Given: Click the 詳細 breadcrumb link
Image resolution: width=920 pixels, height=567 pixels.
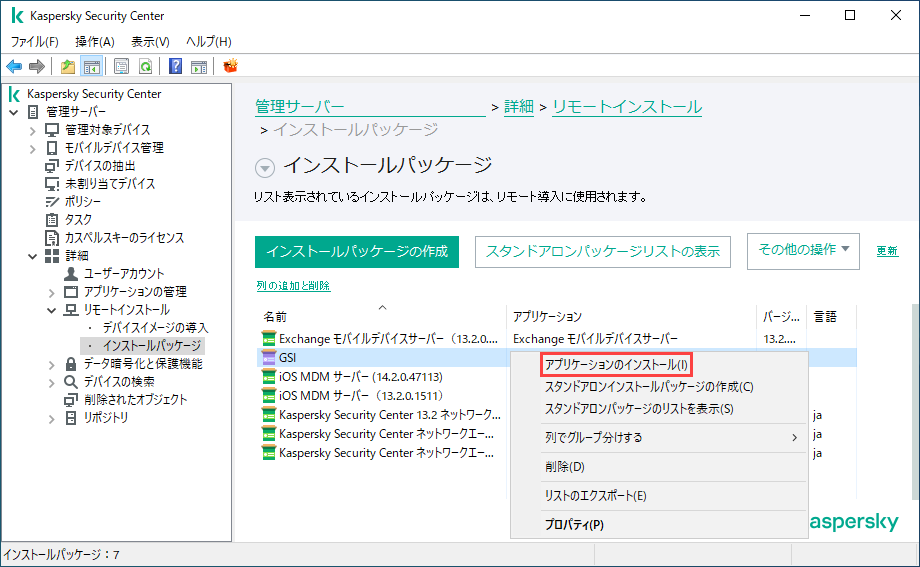Looking at the screenshot, I should click(519, 107).
